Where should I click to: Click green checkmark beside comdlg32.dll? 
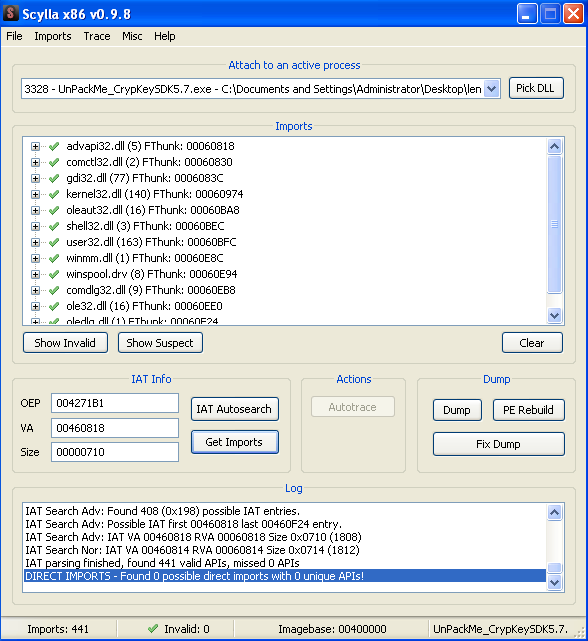click(x=54, y=290)
